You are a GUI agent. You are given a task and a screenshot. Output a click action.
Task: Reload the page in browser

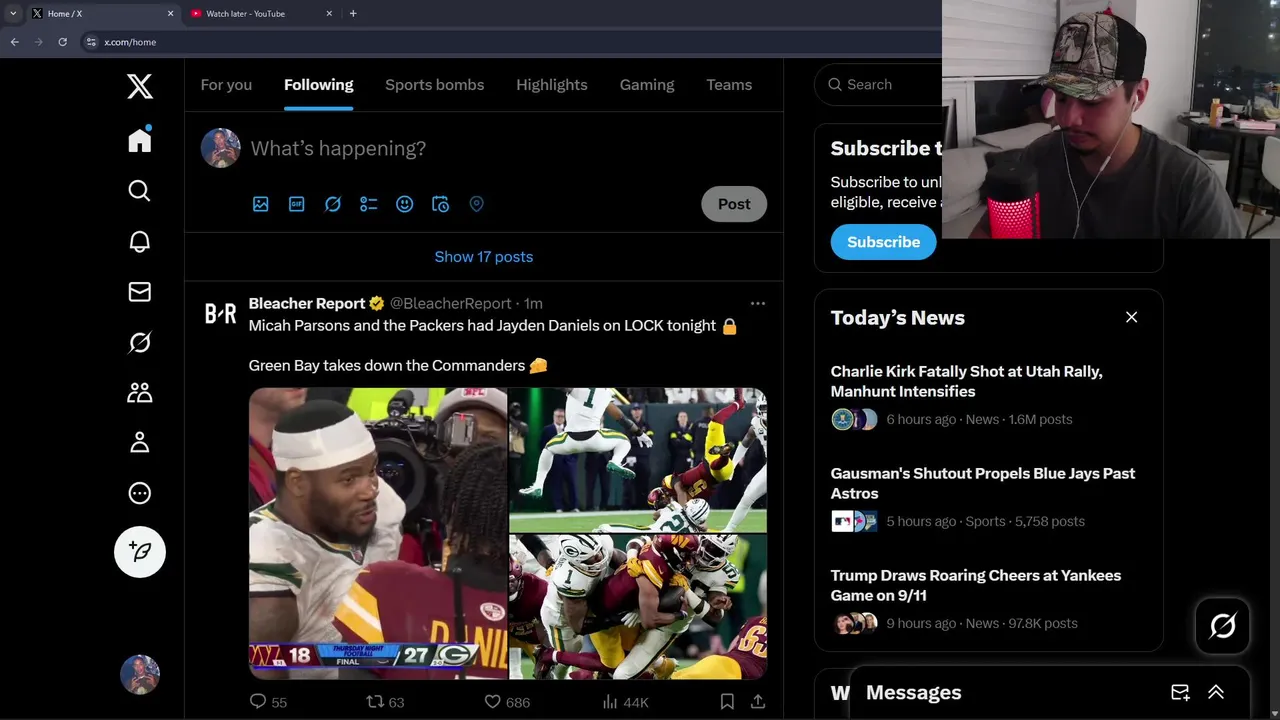62,42
